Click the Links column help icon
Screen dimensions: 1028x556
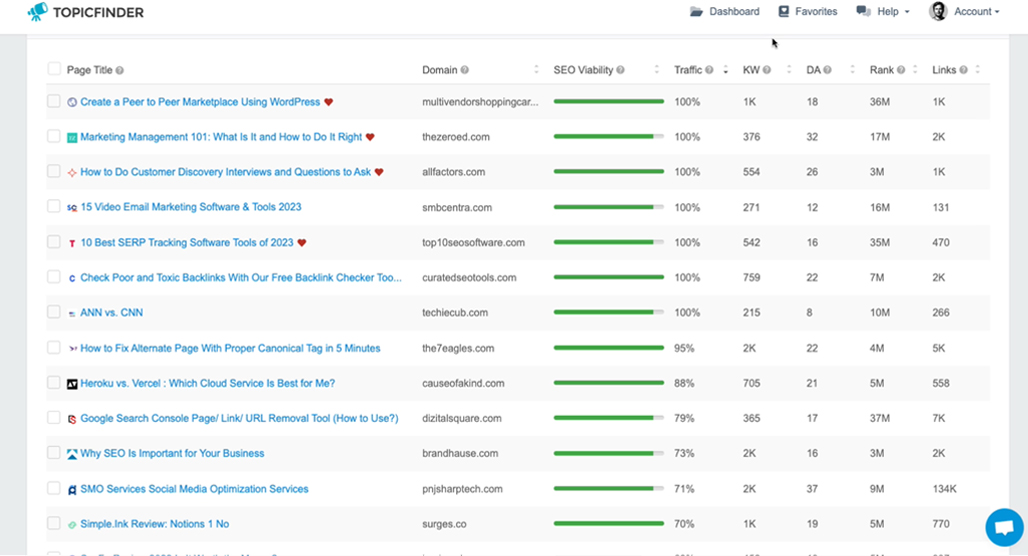963,70
